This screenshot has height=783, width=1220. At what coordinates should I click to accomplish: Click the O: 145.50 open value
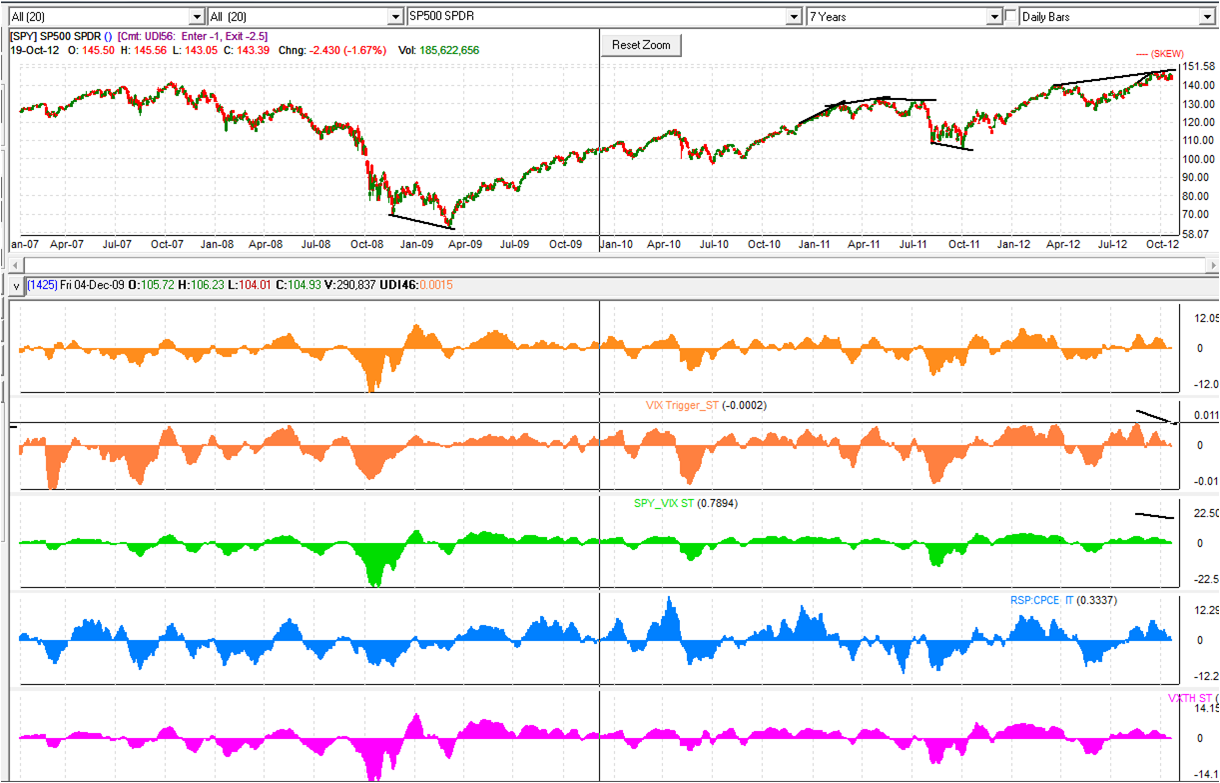click(x=89, y=50)
